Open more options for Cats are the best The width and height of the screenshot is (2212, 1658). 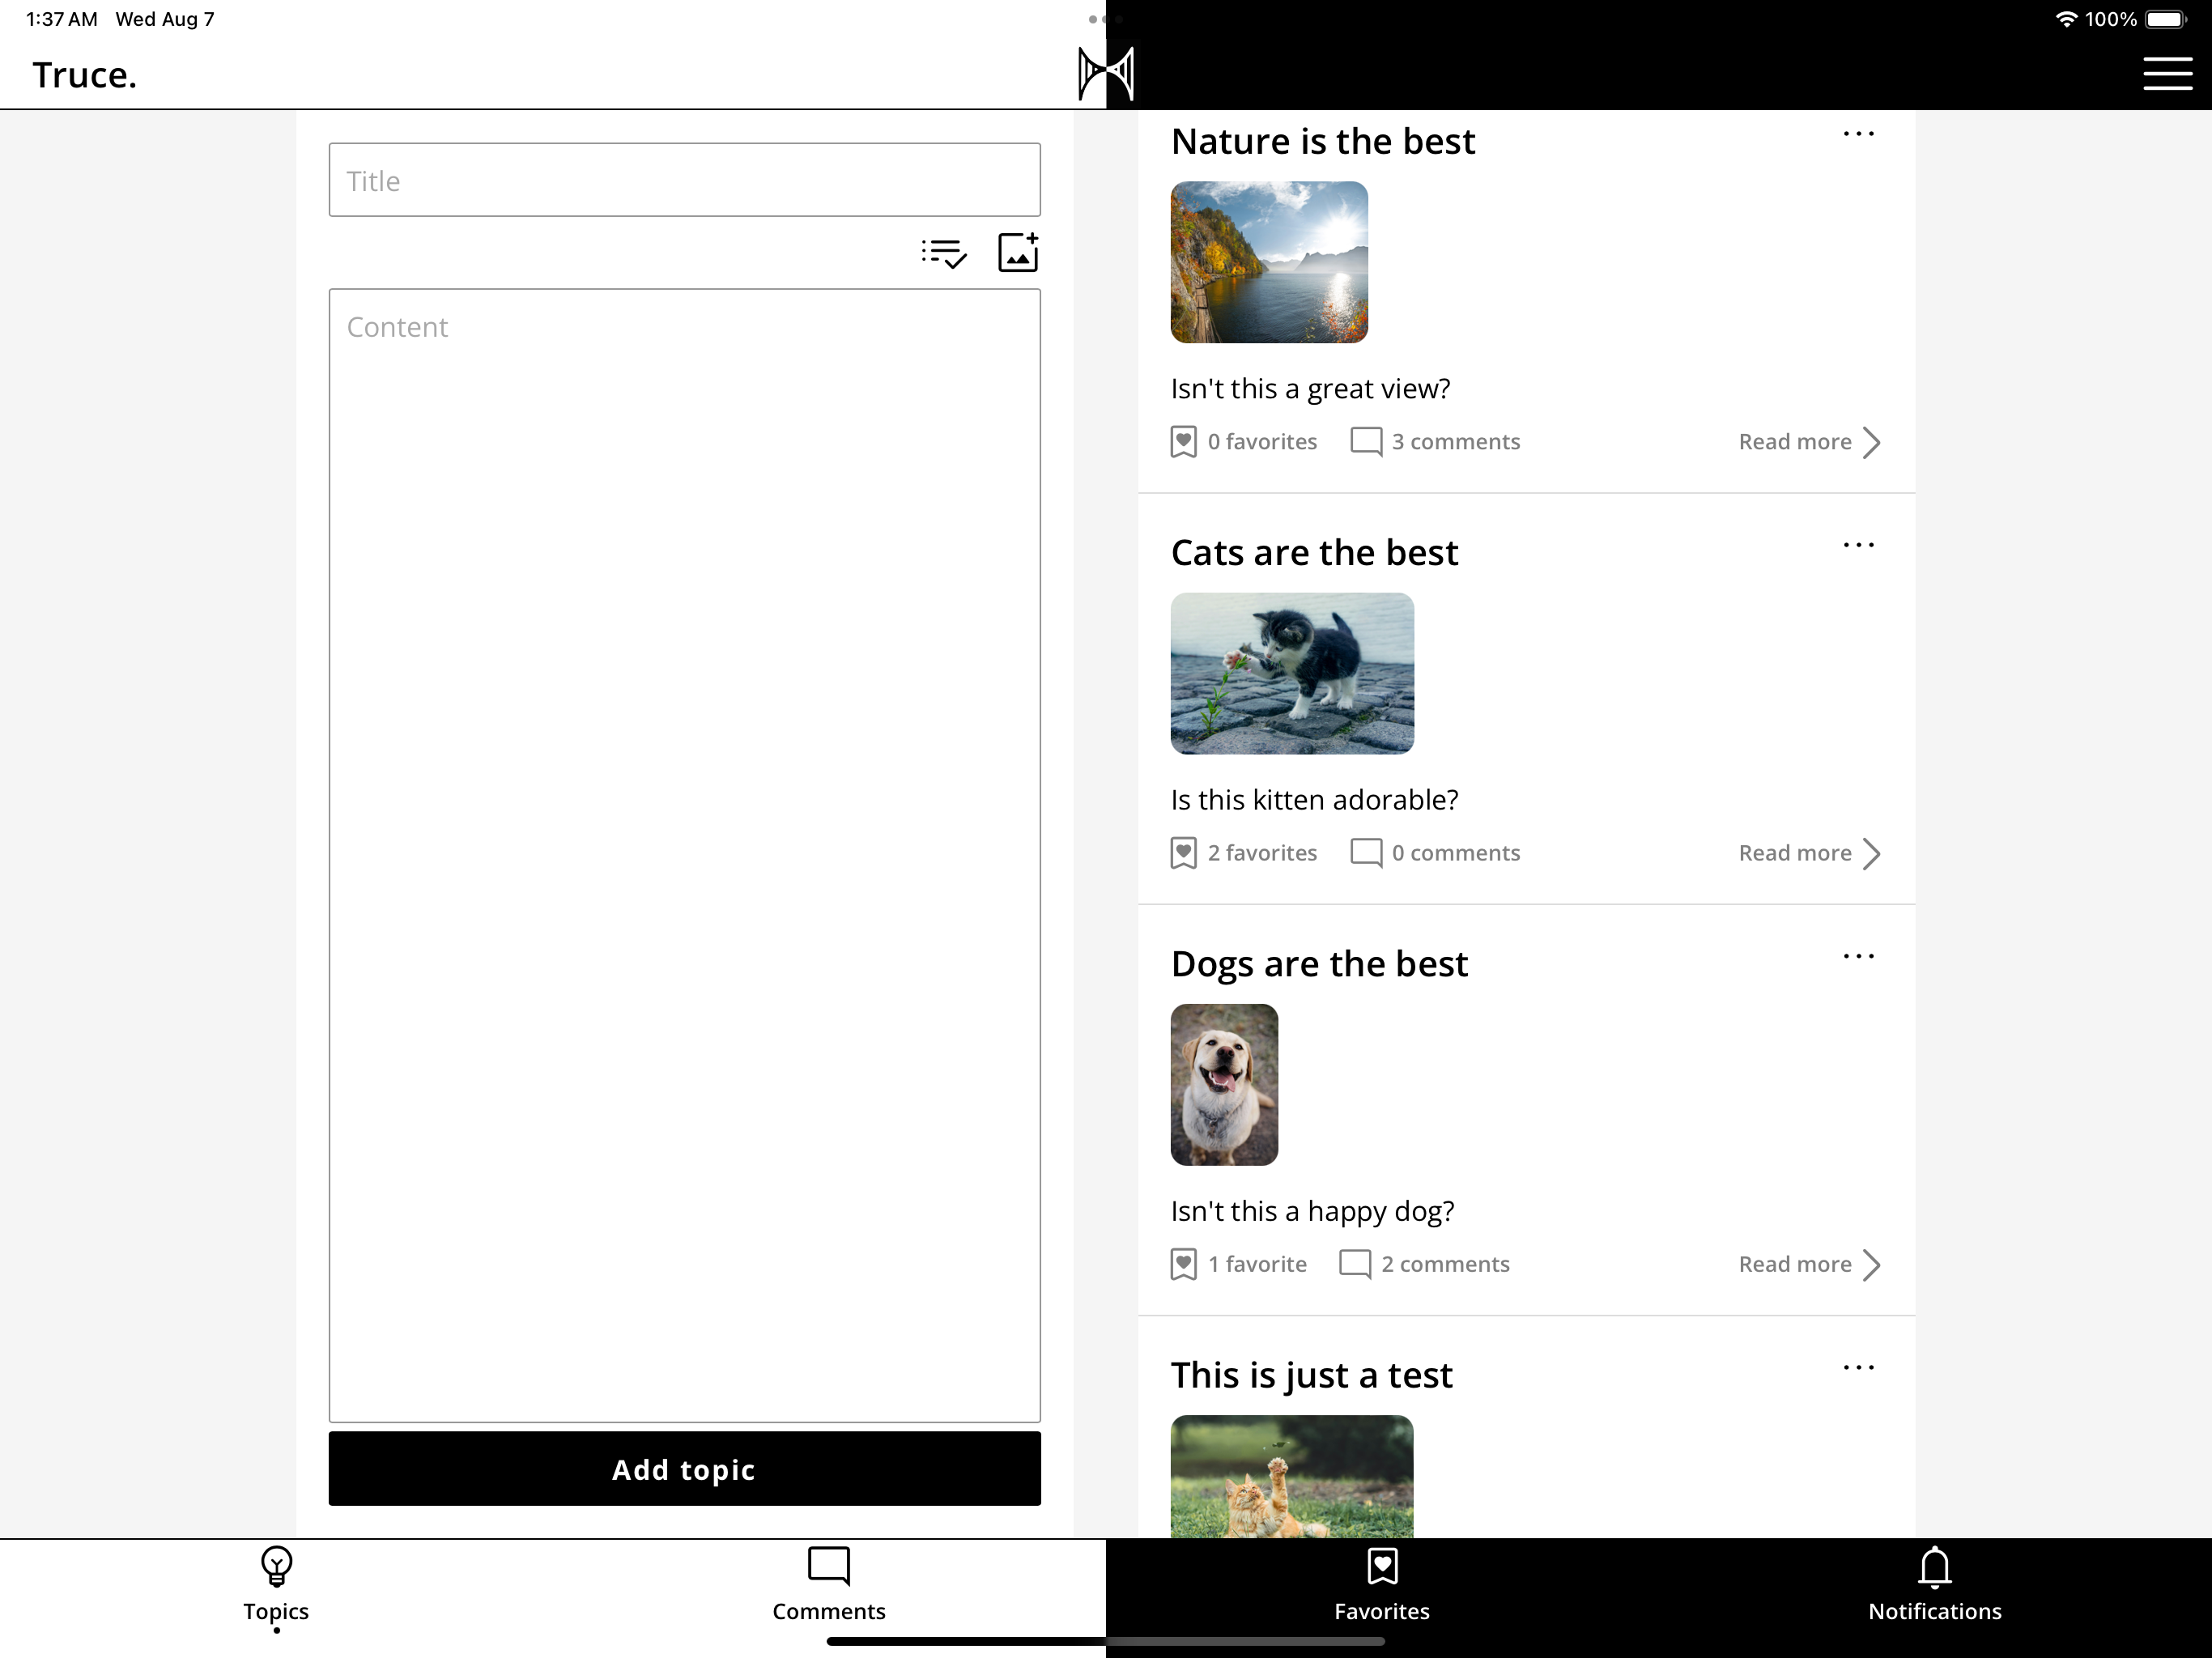(x=1858, y=545)
